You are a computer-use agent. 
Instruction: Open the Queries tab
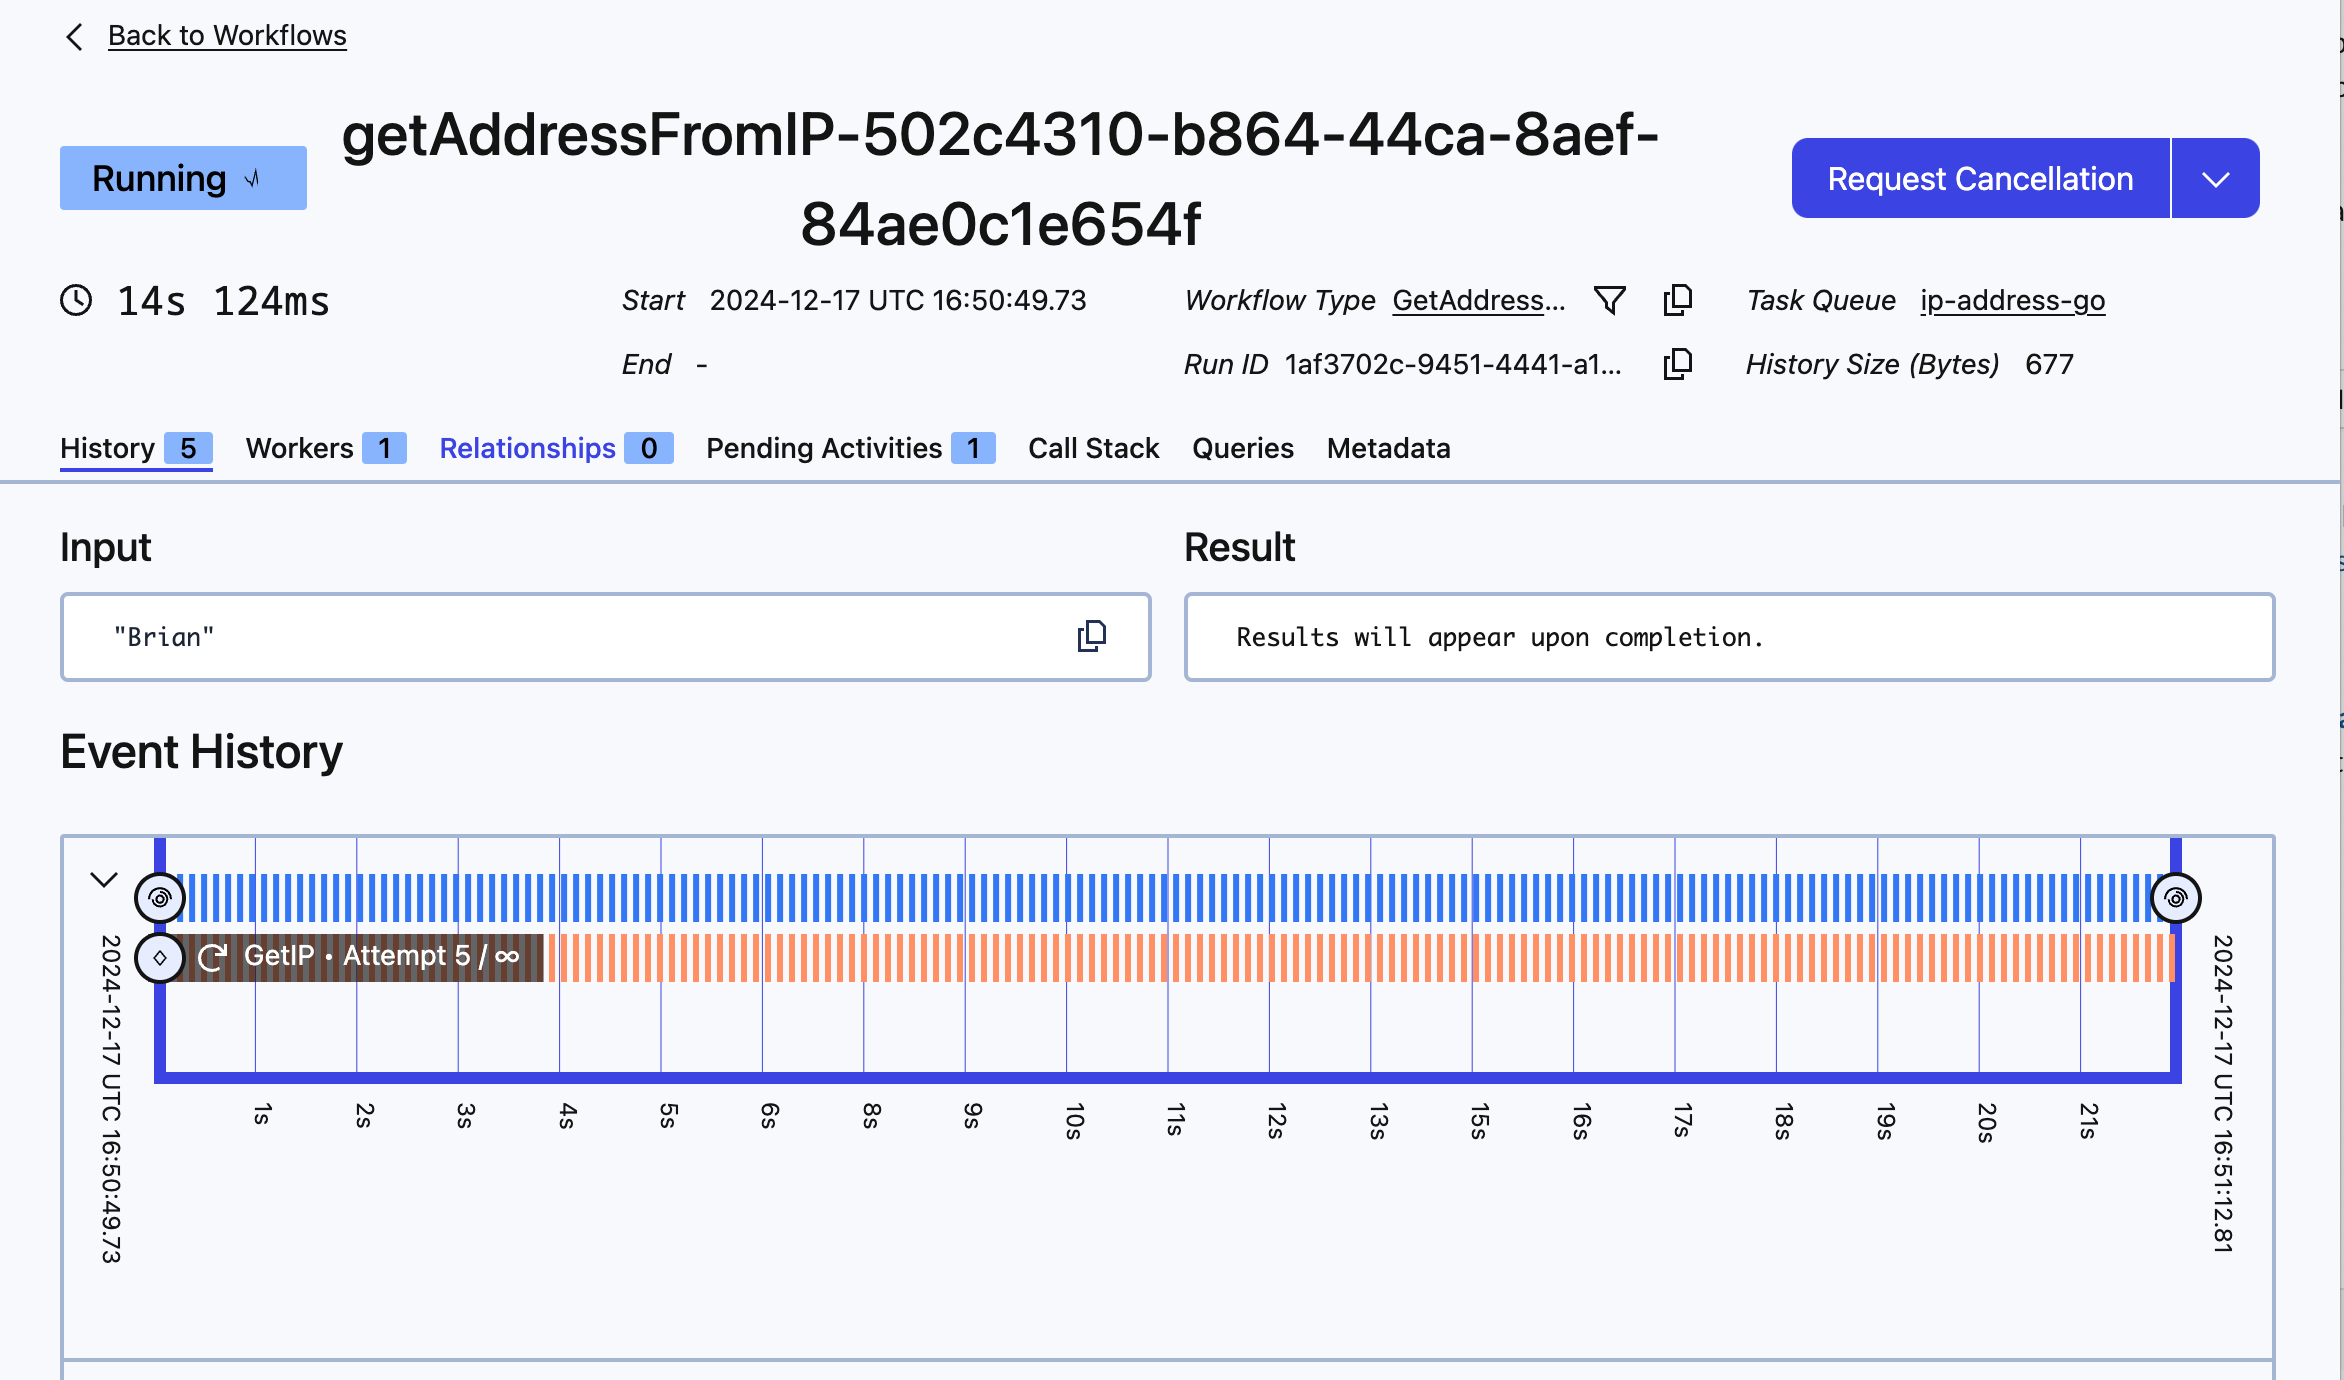(x=1242, y=447)
